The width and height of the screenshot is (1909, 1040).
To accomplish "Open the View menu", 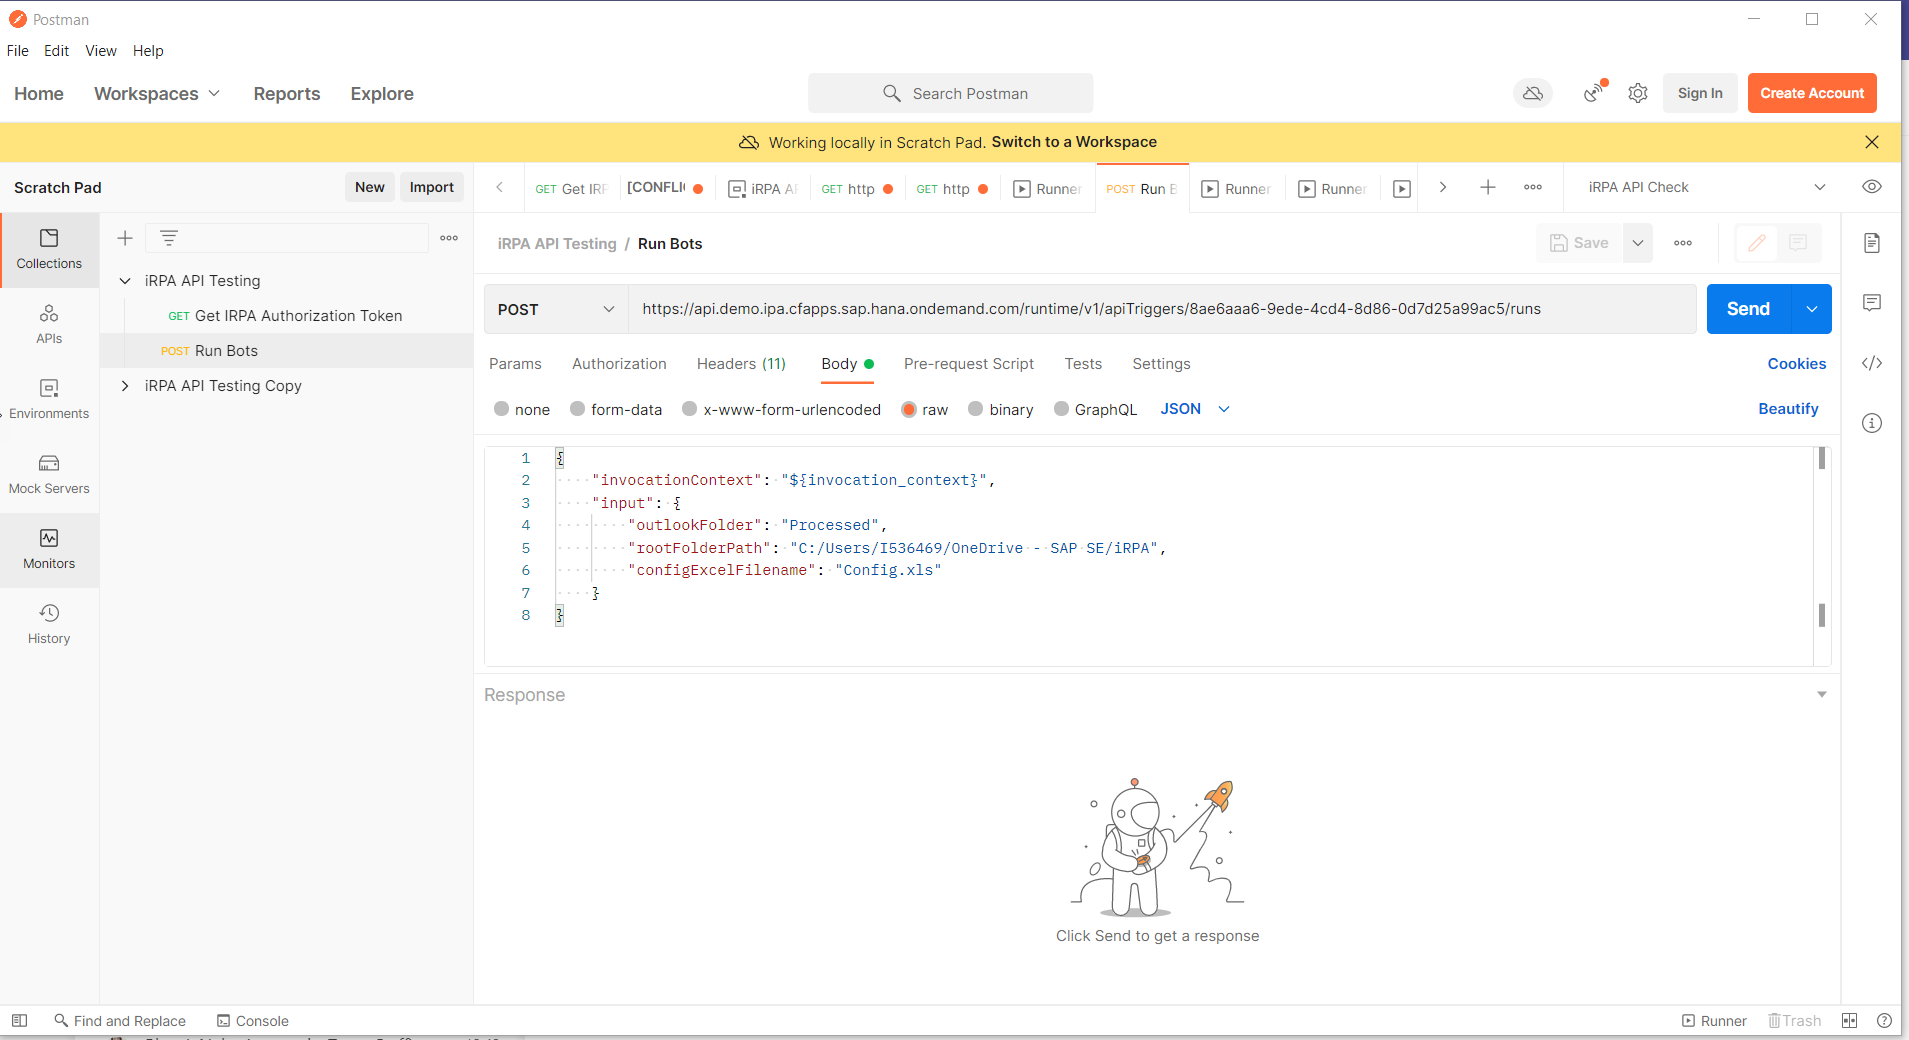I will tap(101, 51).
